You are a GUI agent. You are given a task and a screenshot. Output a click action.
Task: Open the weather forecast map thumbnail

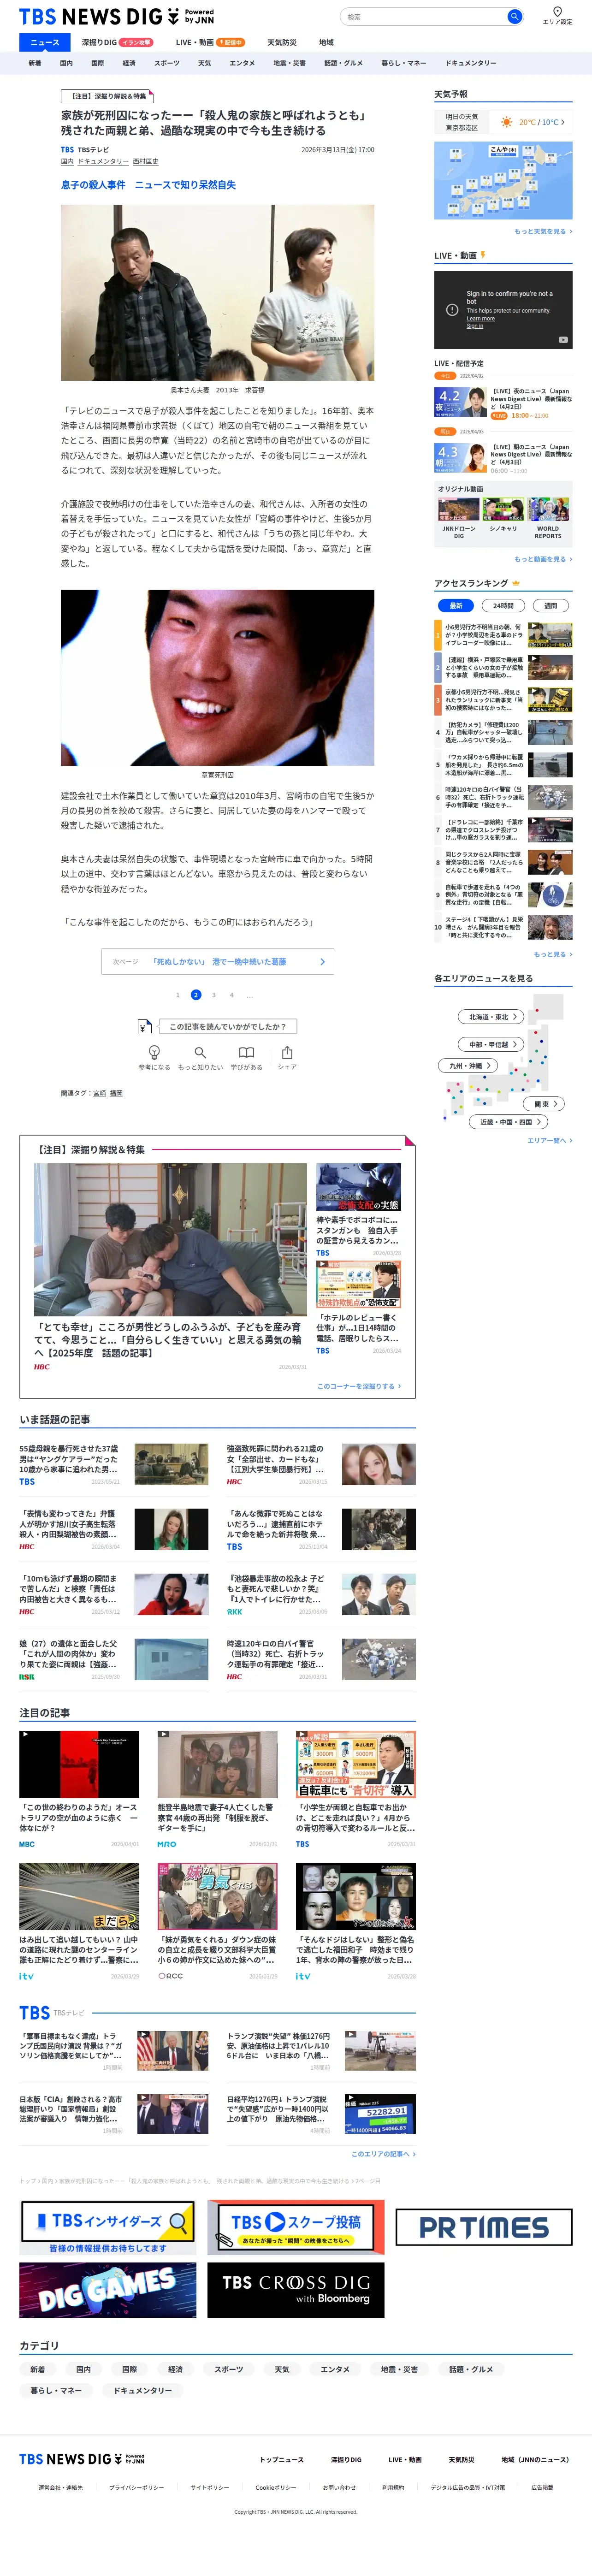(503, 180)
